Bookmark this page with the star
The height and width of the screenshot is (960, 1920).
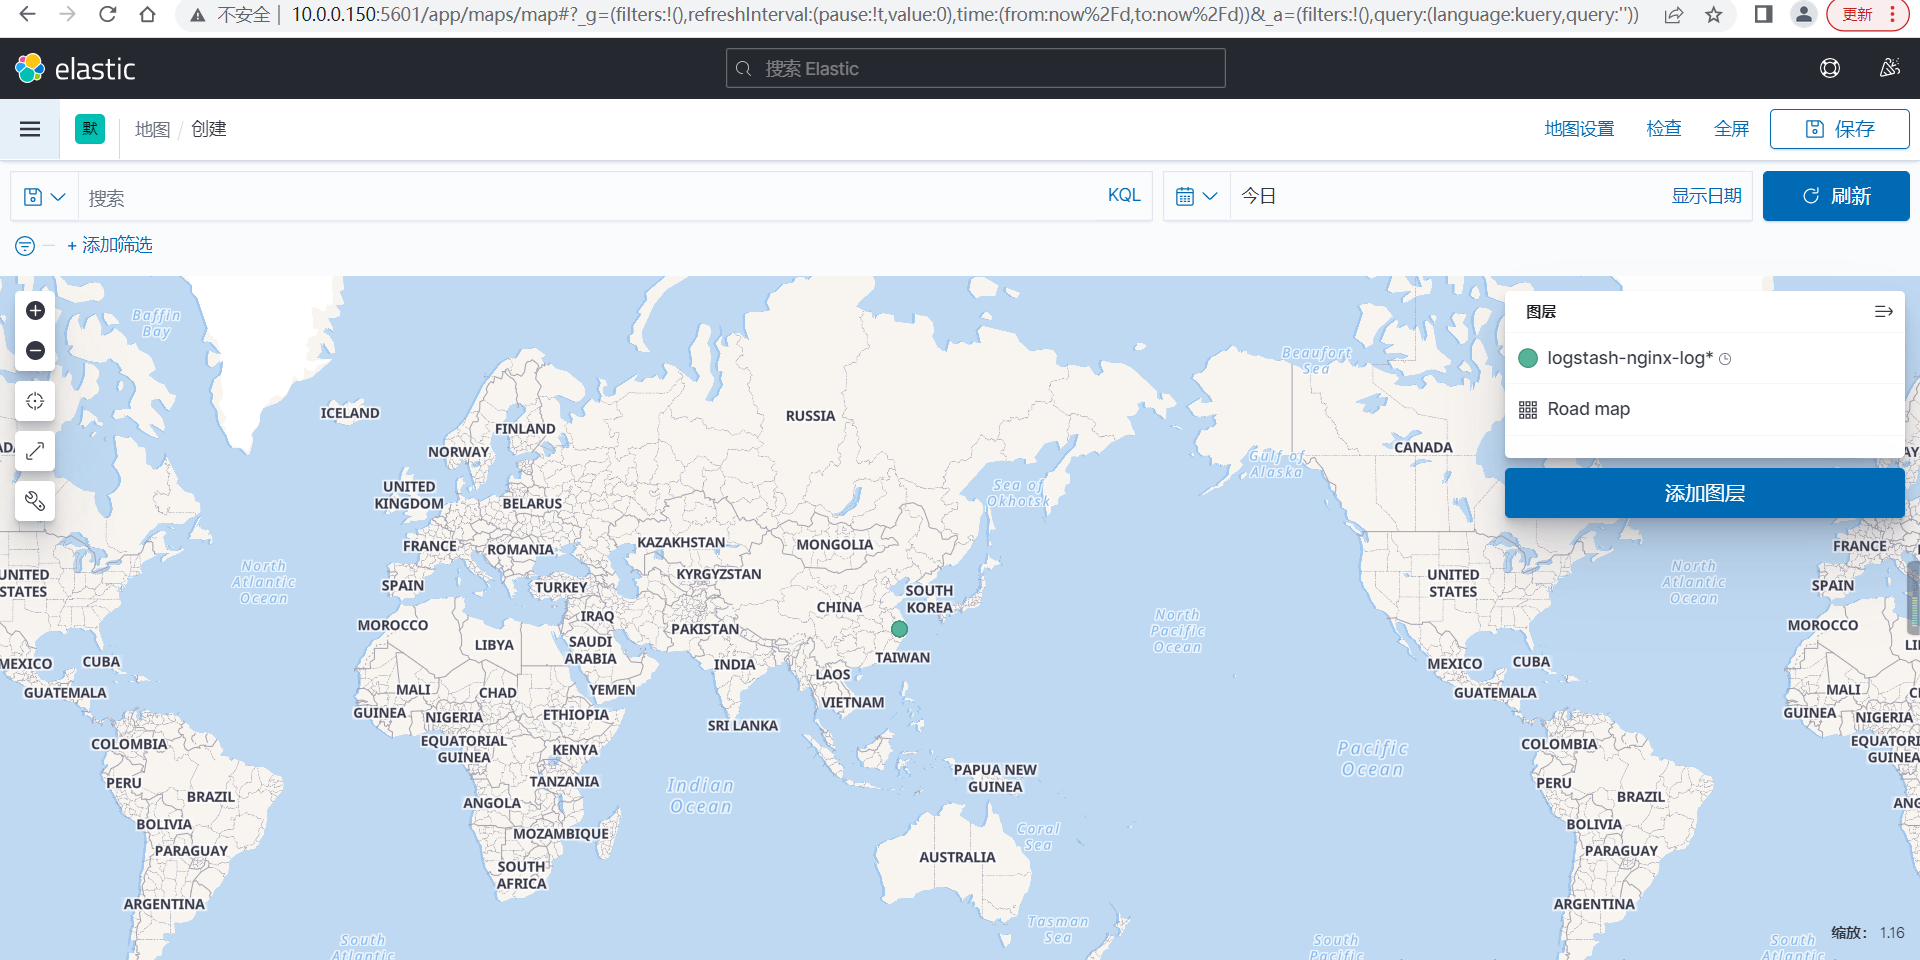click(x=1714, y=14)
